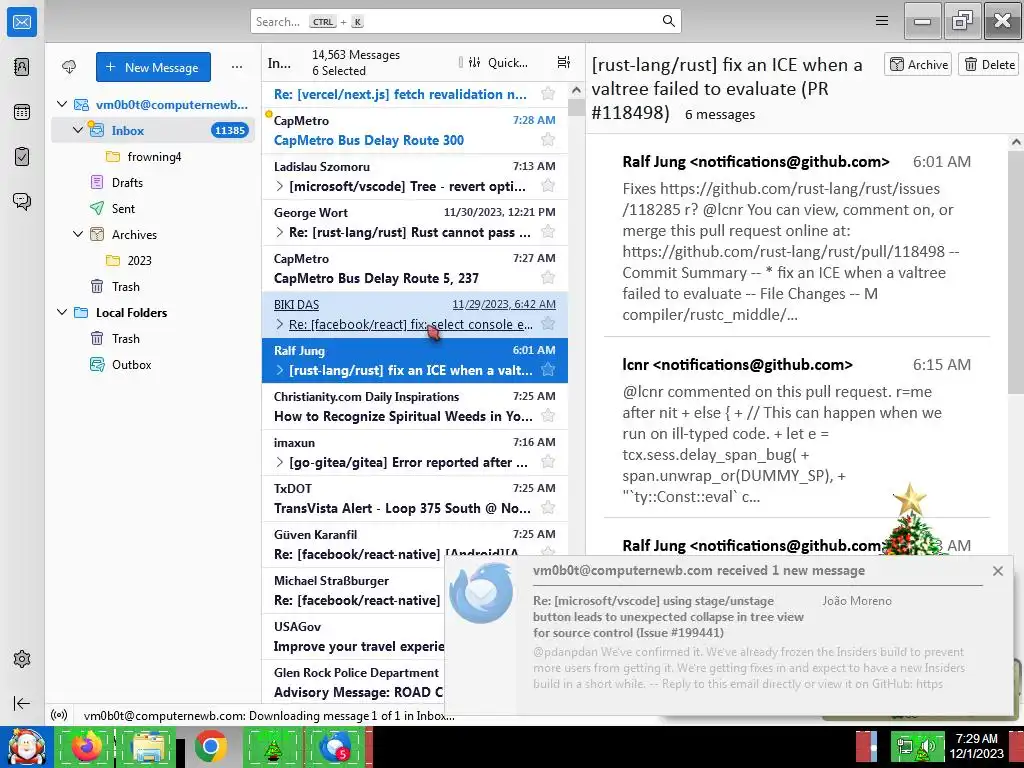The image size is (1024, 768).
Task: Click in the Search field
Action: [x=466, y=21]
